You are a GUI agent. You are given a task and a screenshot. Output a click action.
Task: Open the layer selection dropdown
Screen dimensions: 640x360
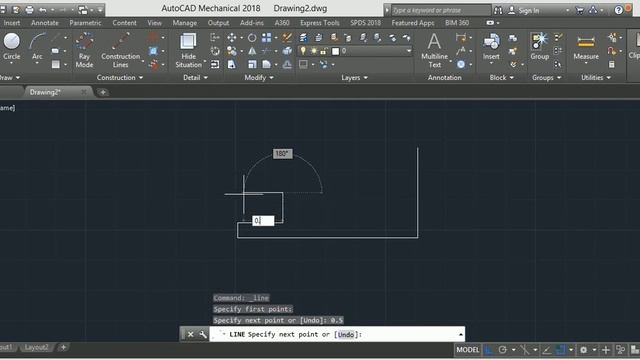(409, 51)
